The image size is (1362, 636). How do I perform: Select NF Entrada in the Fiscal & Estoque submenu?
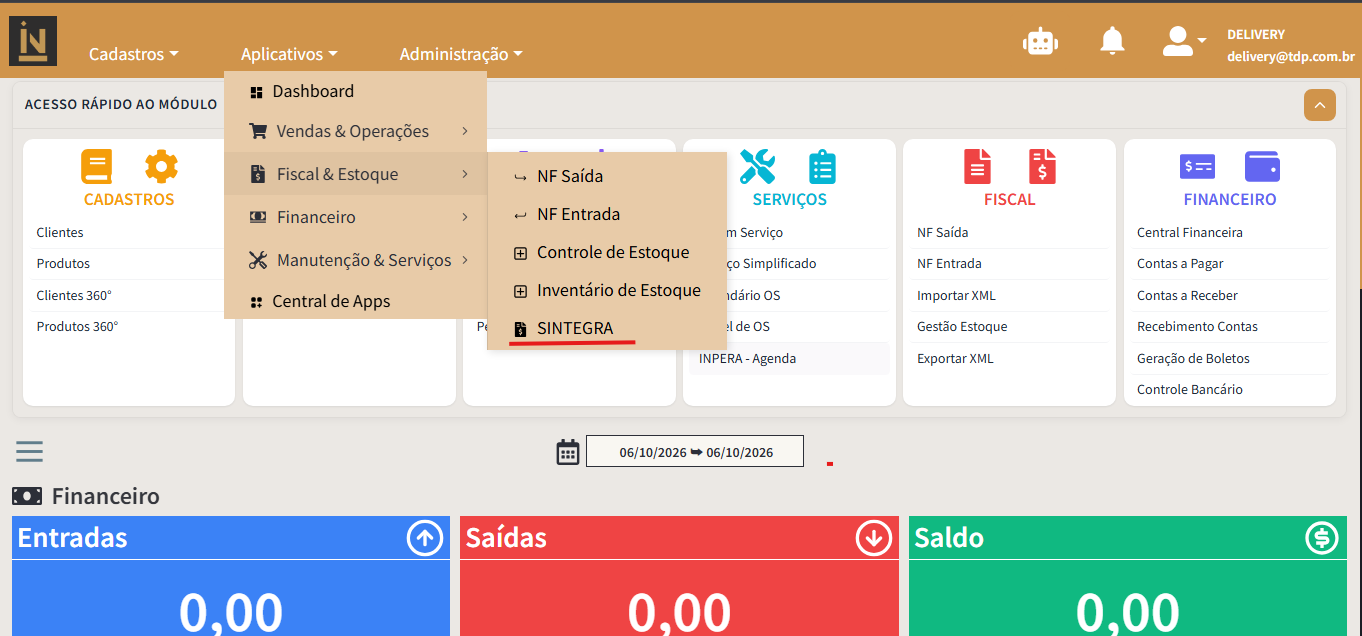606,214
